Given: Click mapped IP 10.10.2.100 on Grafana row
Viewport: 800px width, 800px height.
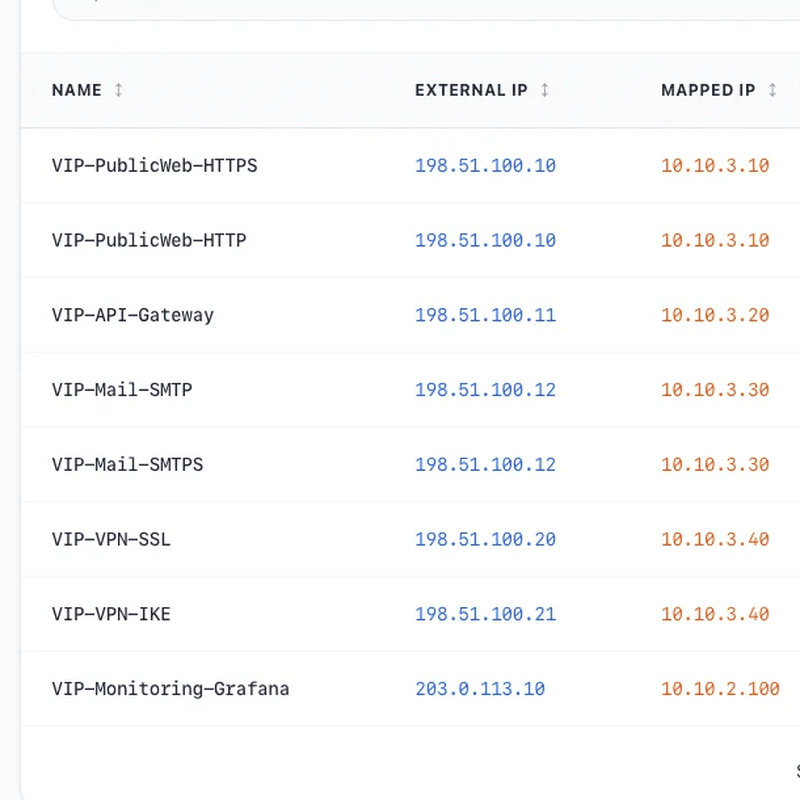Looking at the screenshot, I should pyautogui.click(x=720, y=688).
